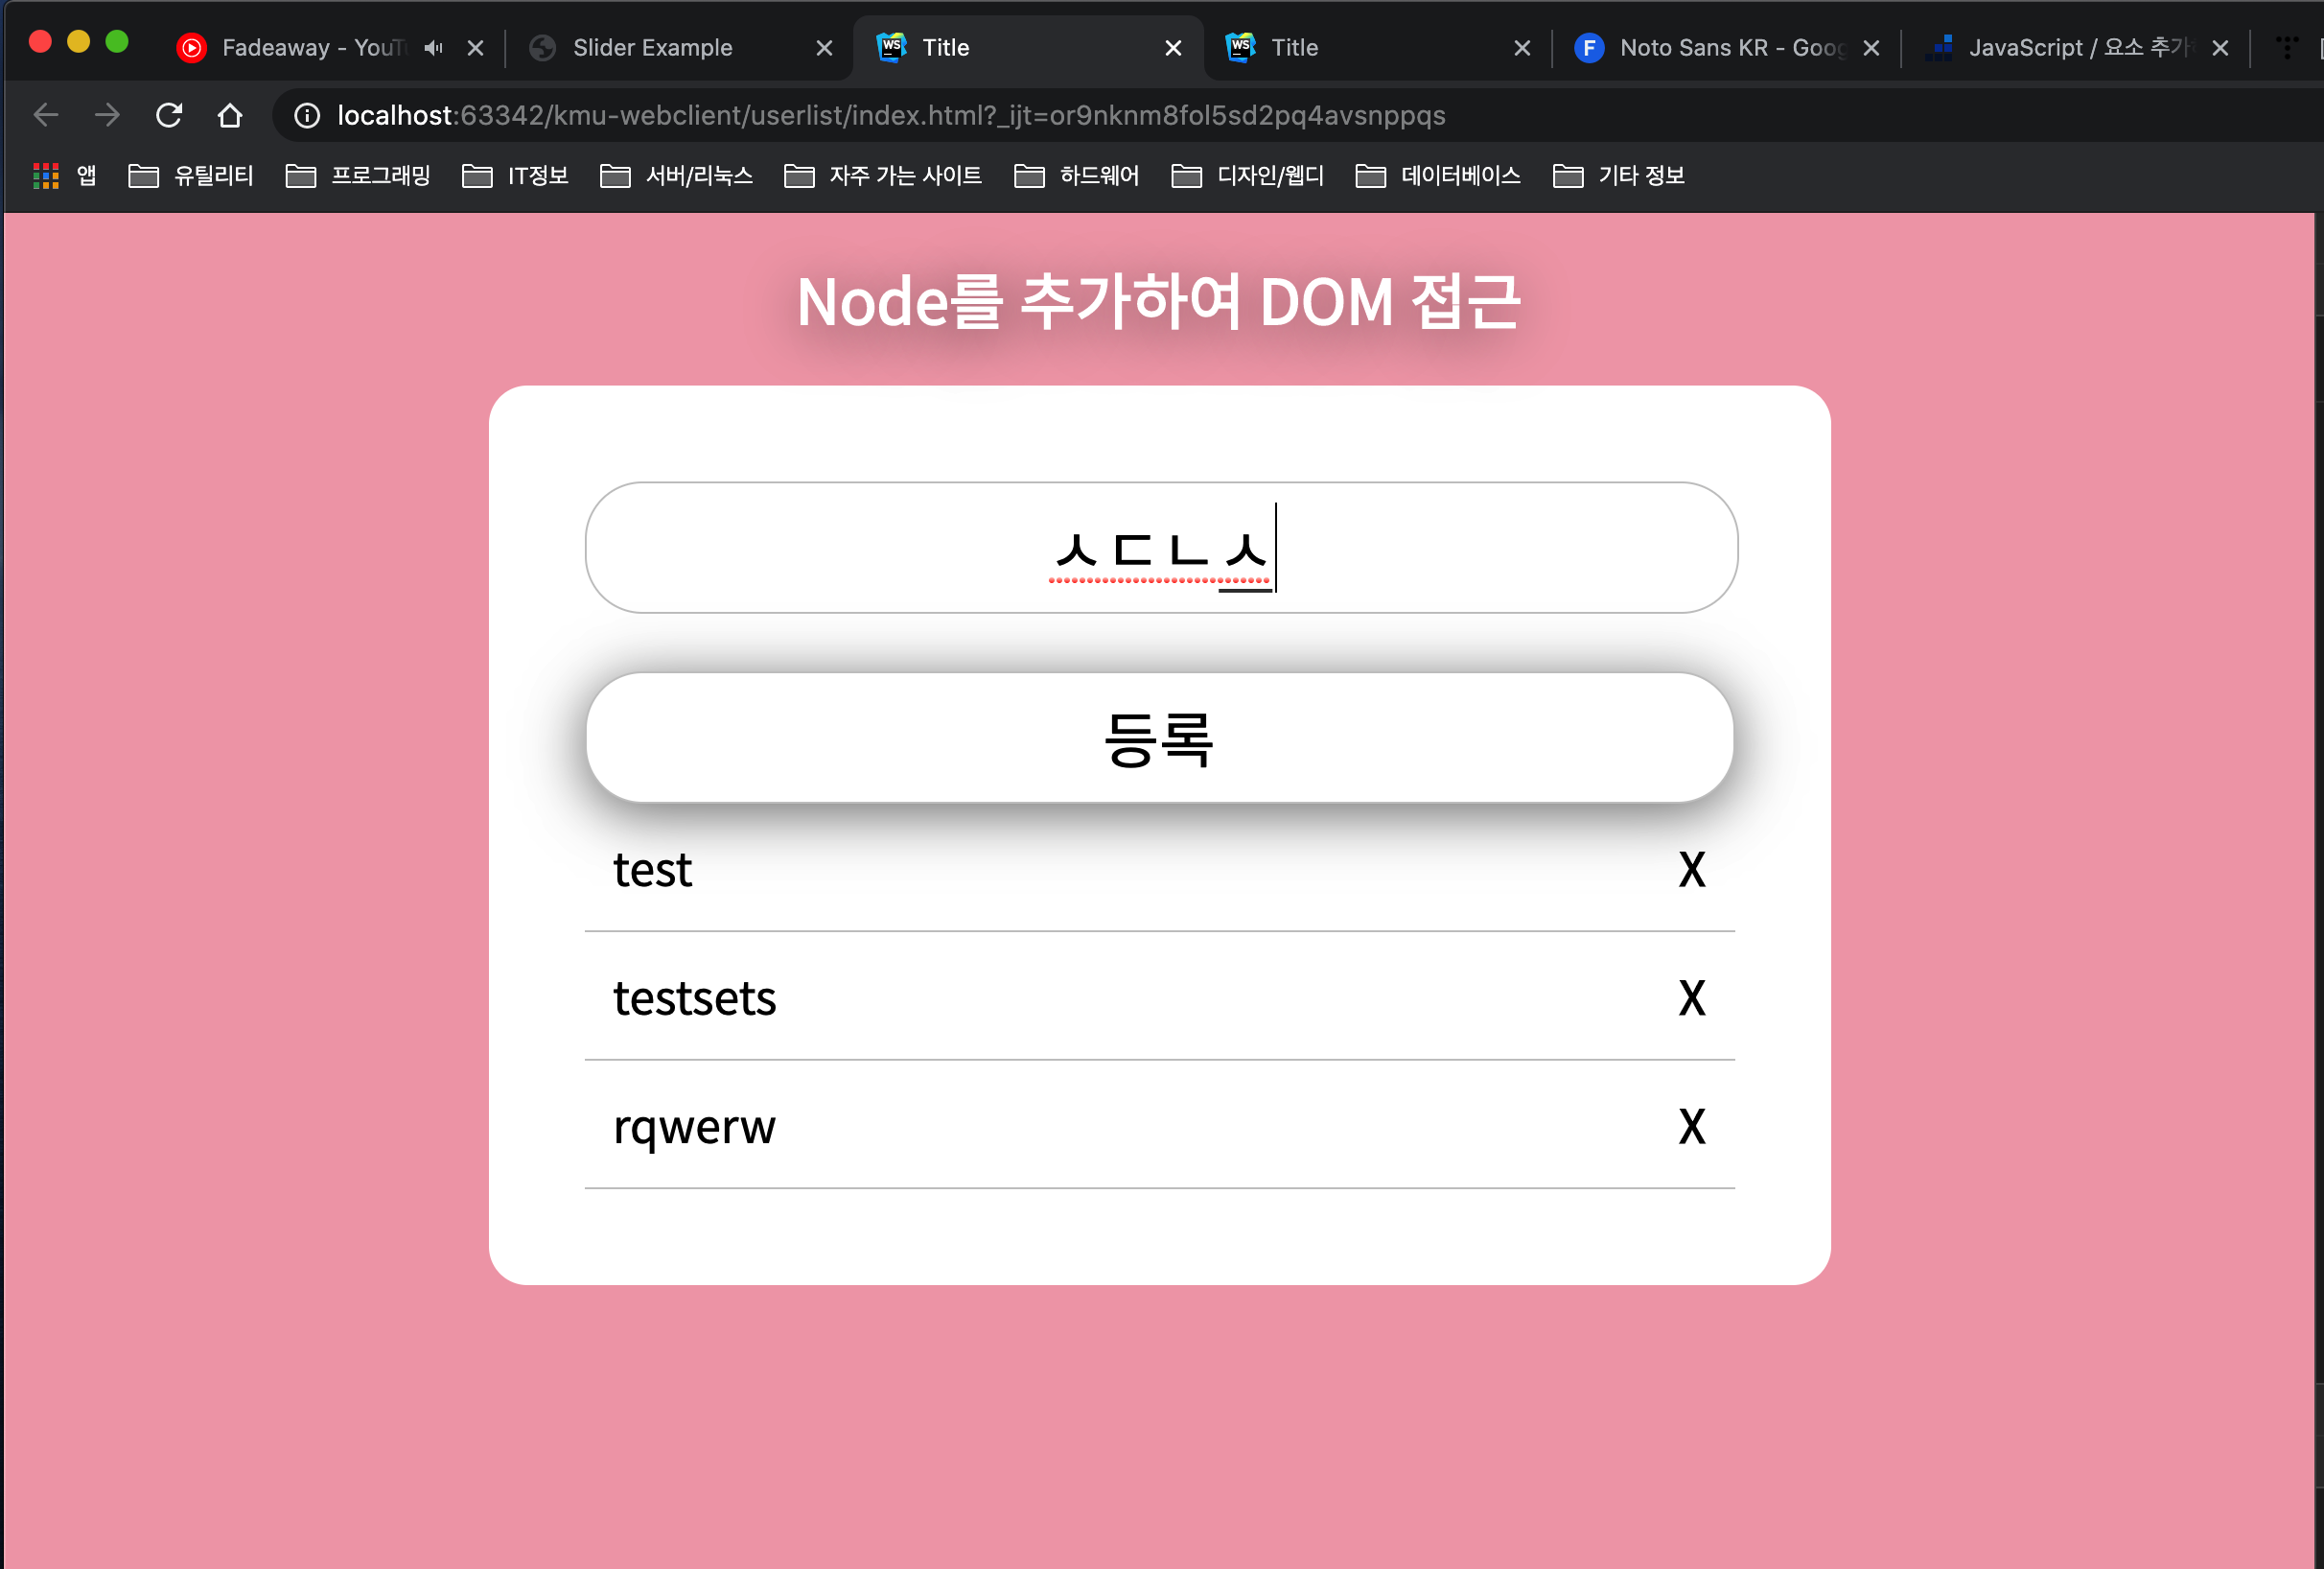Expand the 프로그래밍 bookmark folder

click(x=358, y=176)
